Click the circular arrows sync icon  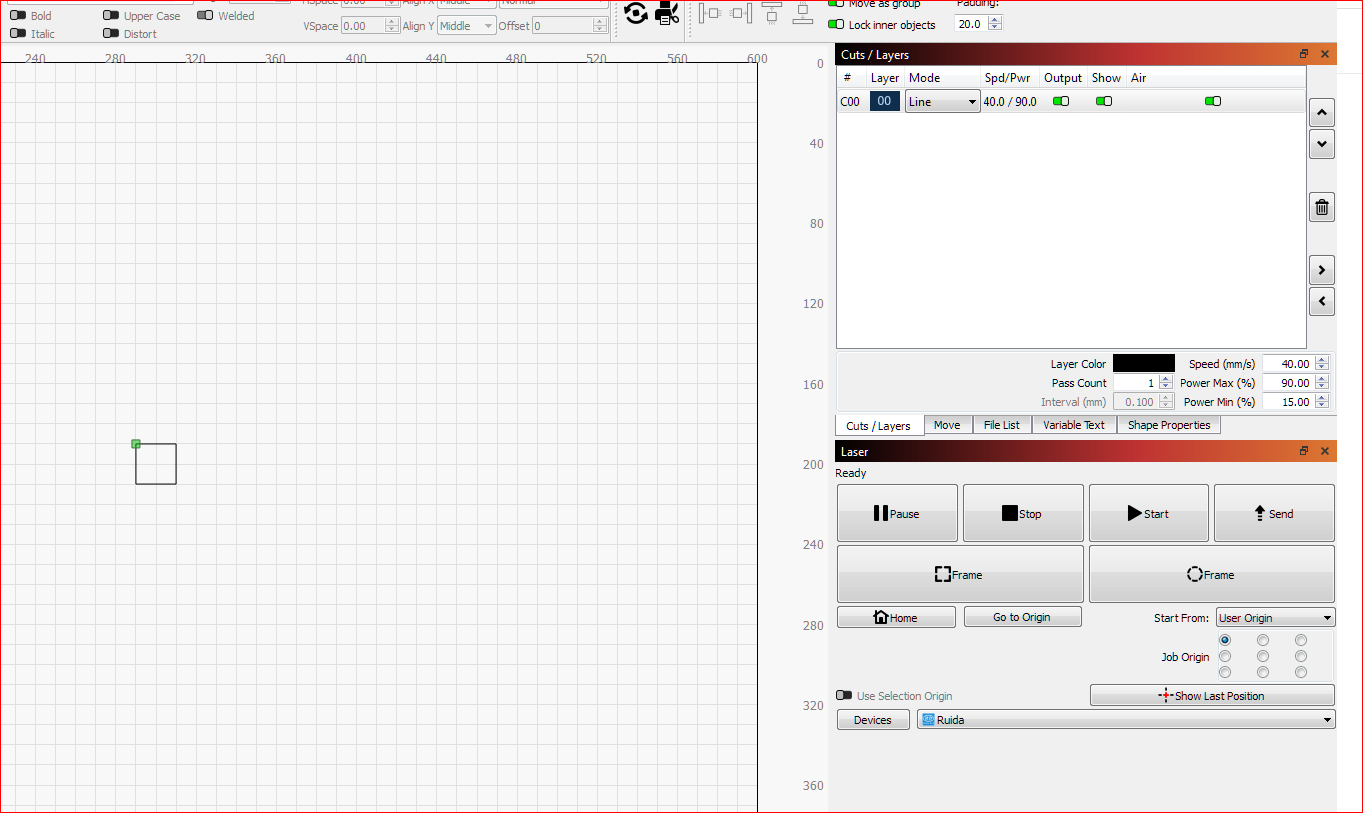pyautogui.click(x=636, y=14)
